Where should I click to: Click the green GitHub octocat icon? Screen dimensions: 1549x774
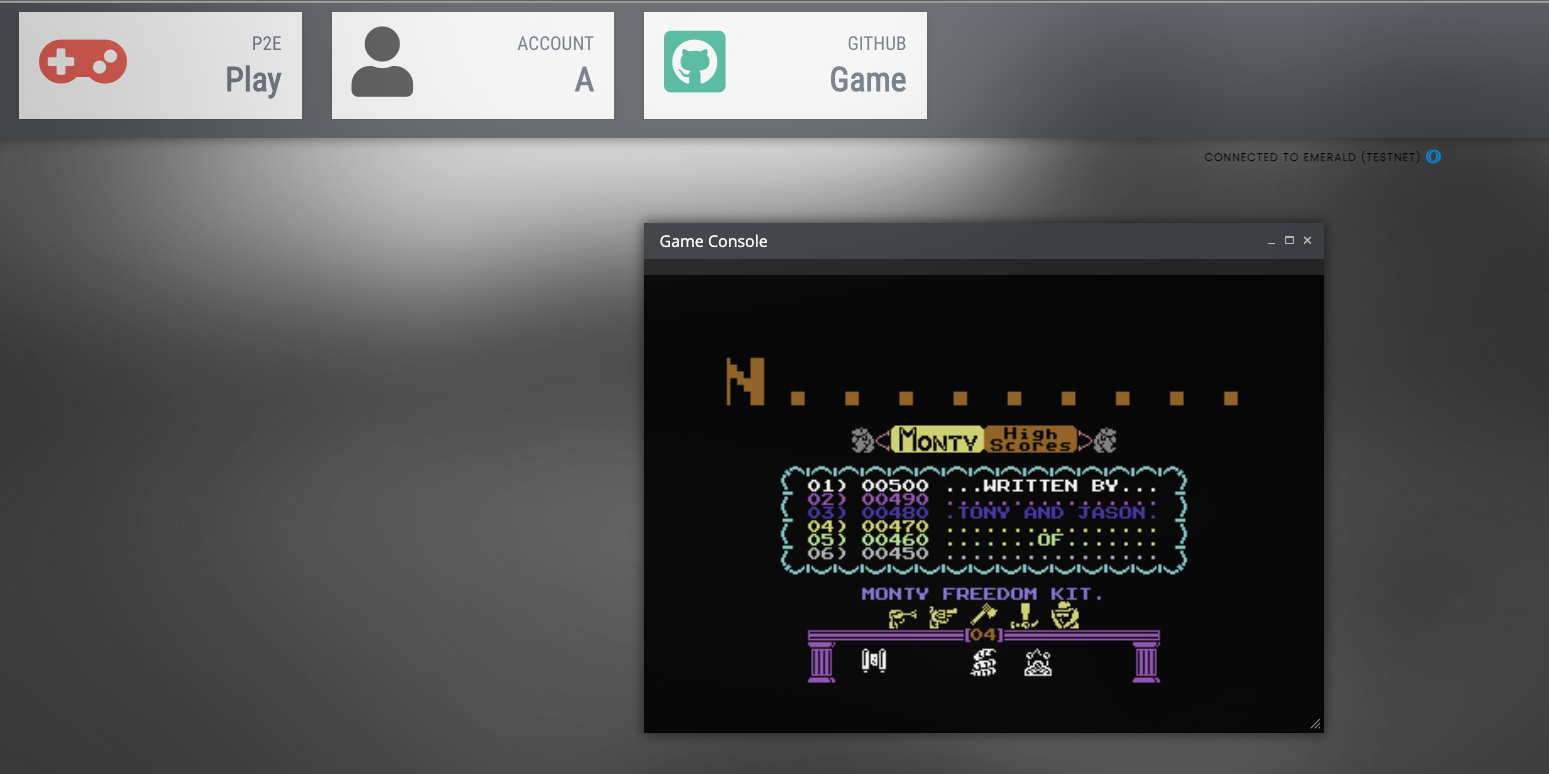click(x=695, y=62)
